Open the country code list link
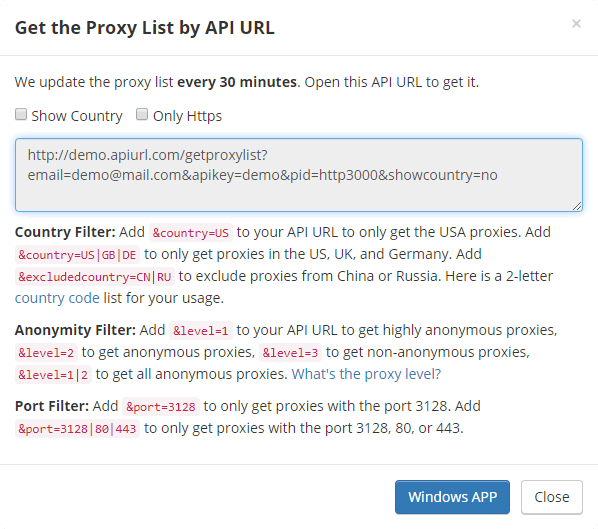 (x=57, y=298)
